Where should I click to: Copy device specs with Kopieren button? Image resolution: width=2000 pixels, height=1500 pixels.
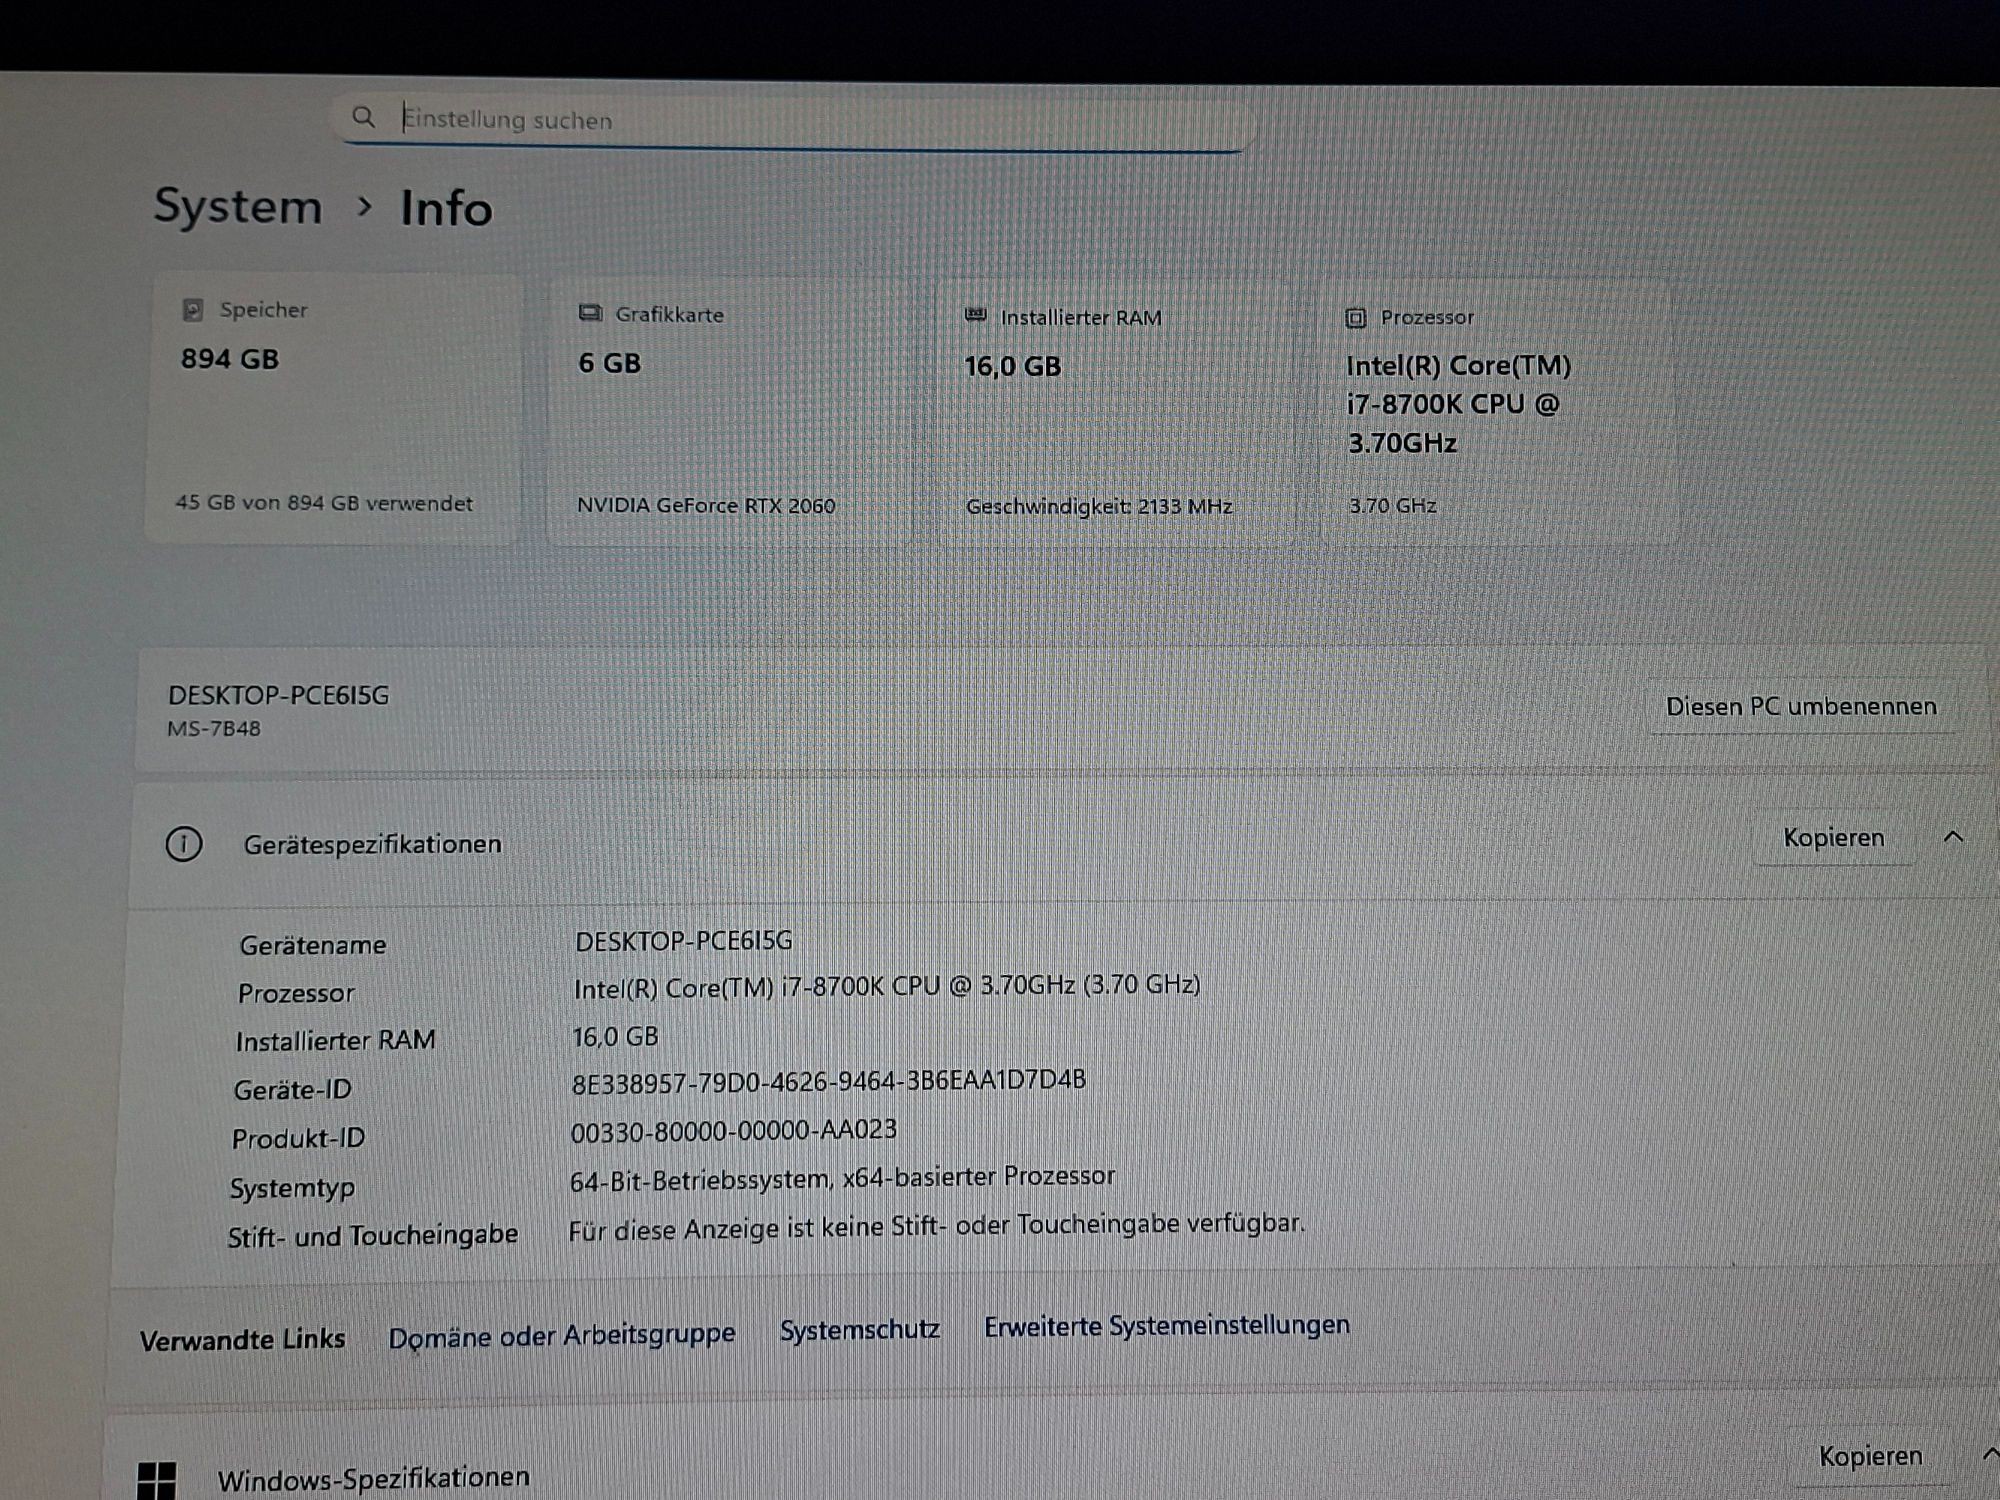point(1833,838)
